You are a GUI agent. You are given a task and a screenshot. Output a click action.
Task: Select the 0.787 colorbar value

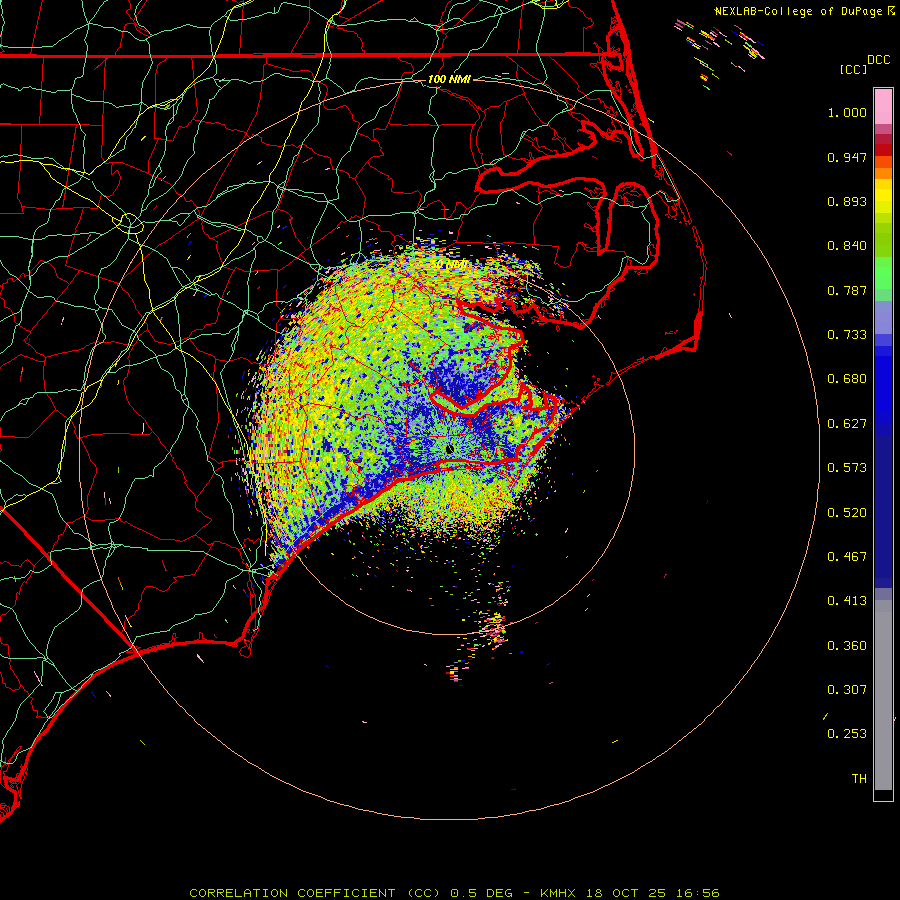(x=847, y=290)
